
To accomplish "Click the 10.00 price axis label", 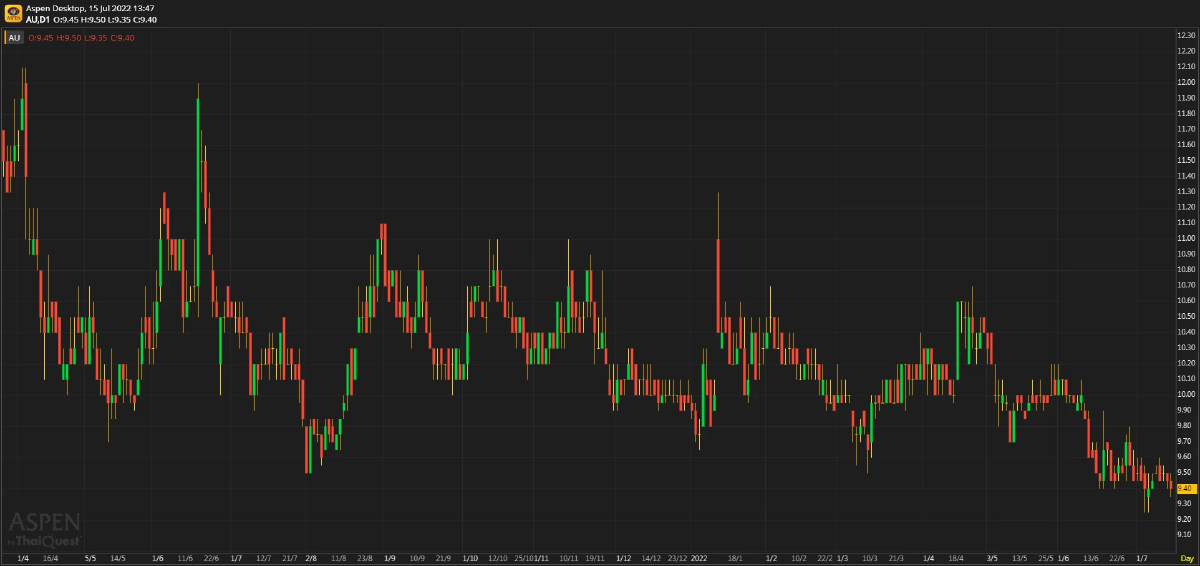I will (x=1186, y=394).
